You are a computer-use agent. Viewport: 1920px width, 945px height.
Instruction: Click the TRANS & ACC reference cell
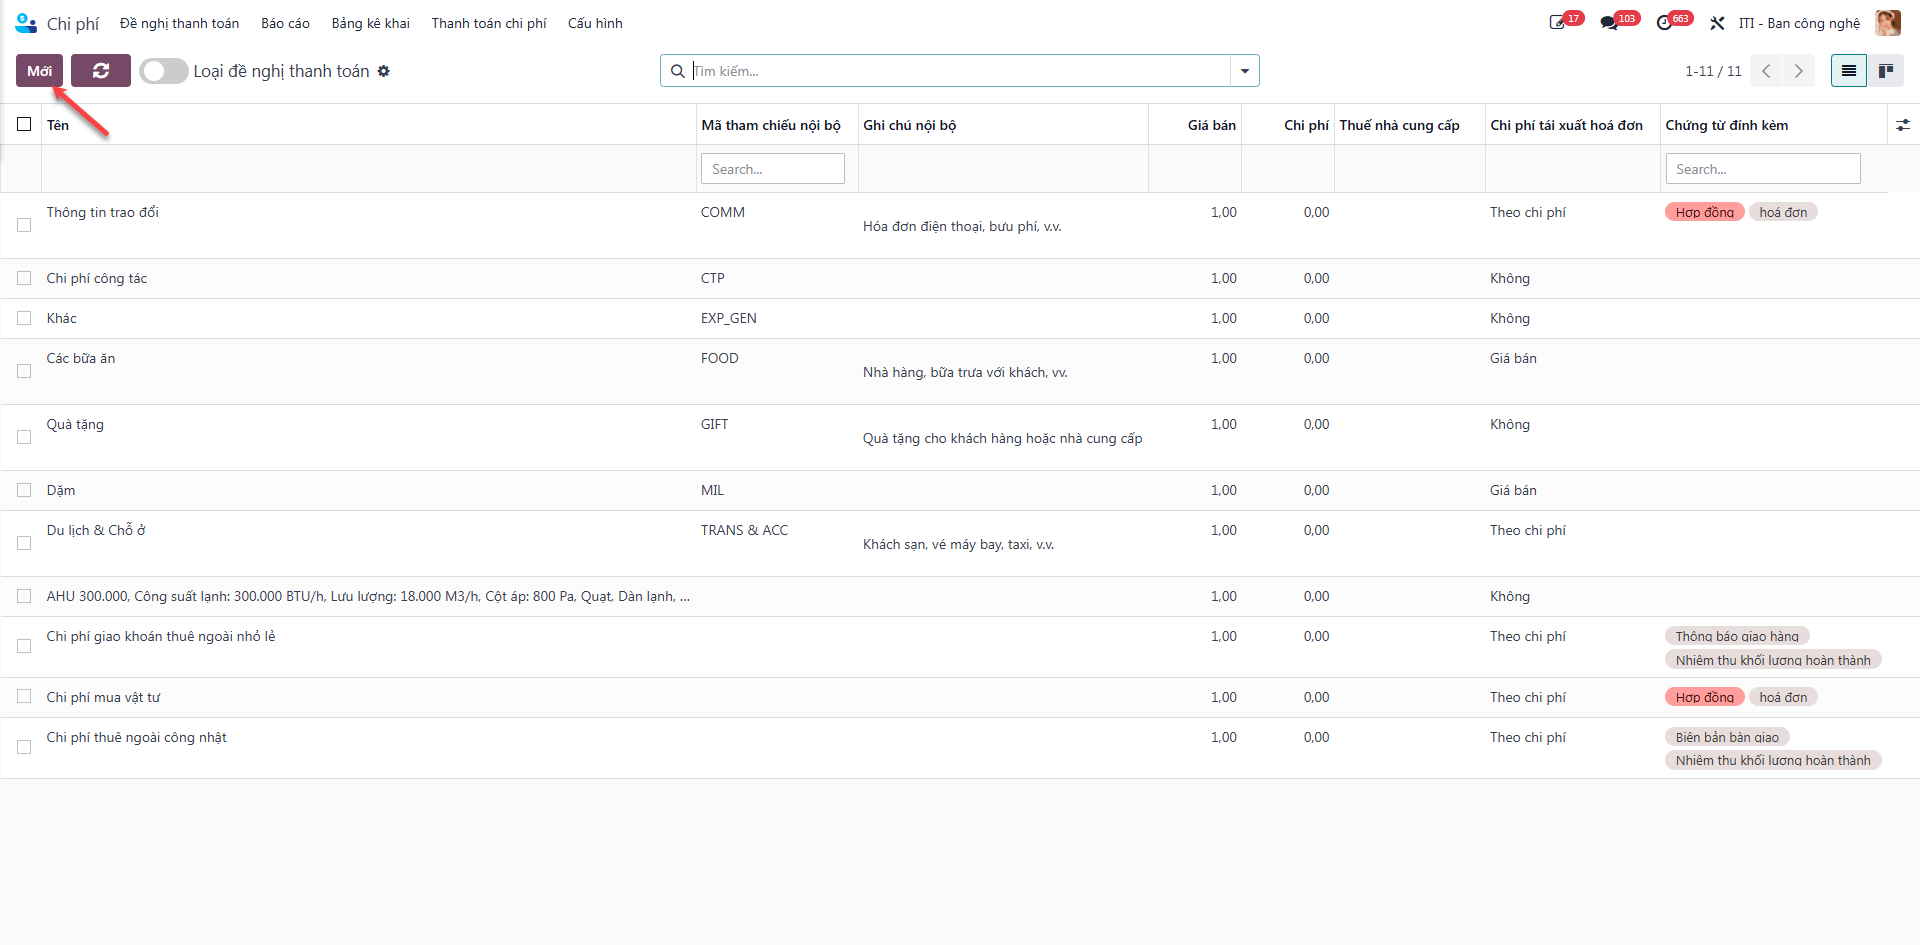coord(744,530)
